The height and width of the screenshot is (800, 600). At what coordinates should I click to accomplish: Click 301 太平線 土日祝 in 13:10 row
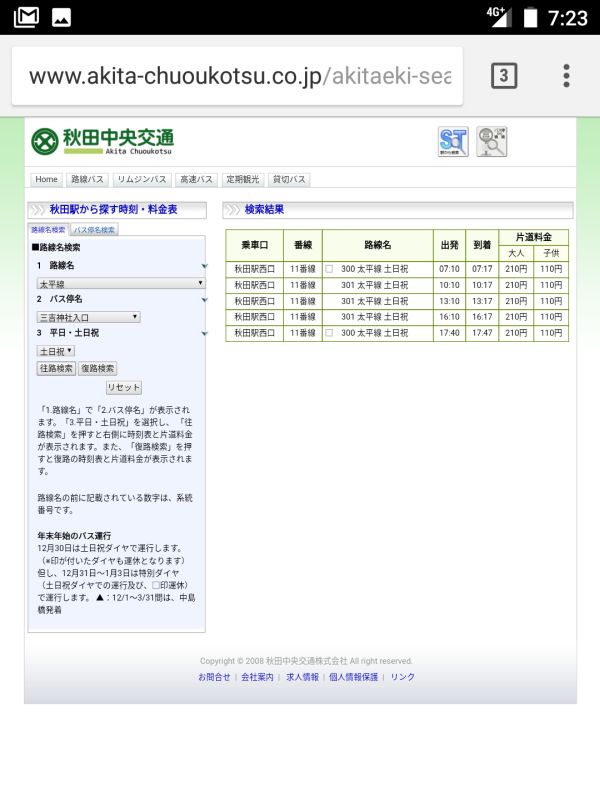374,301
